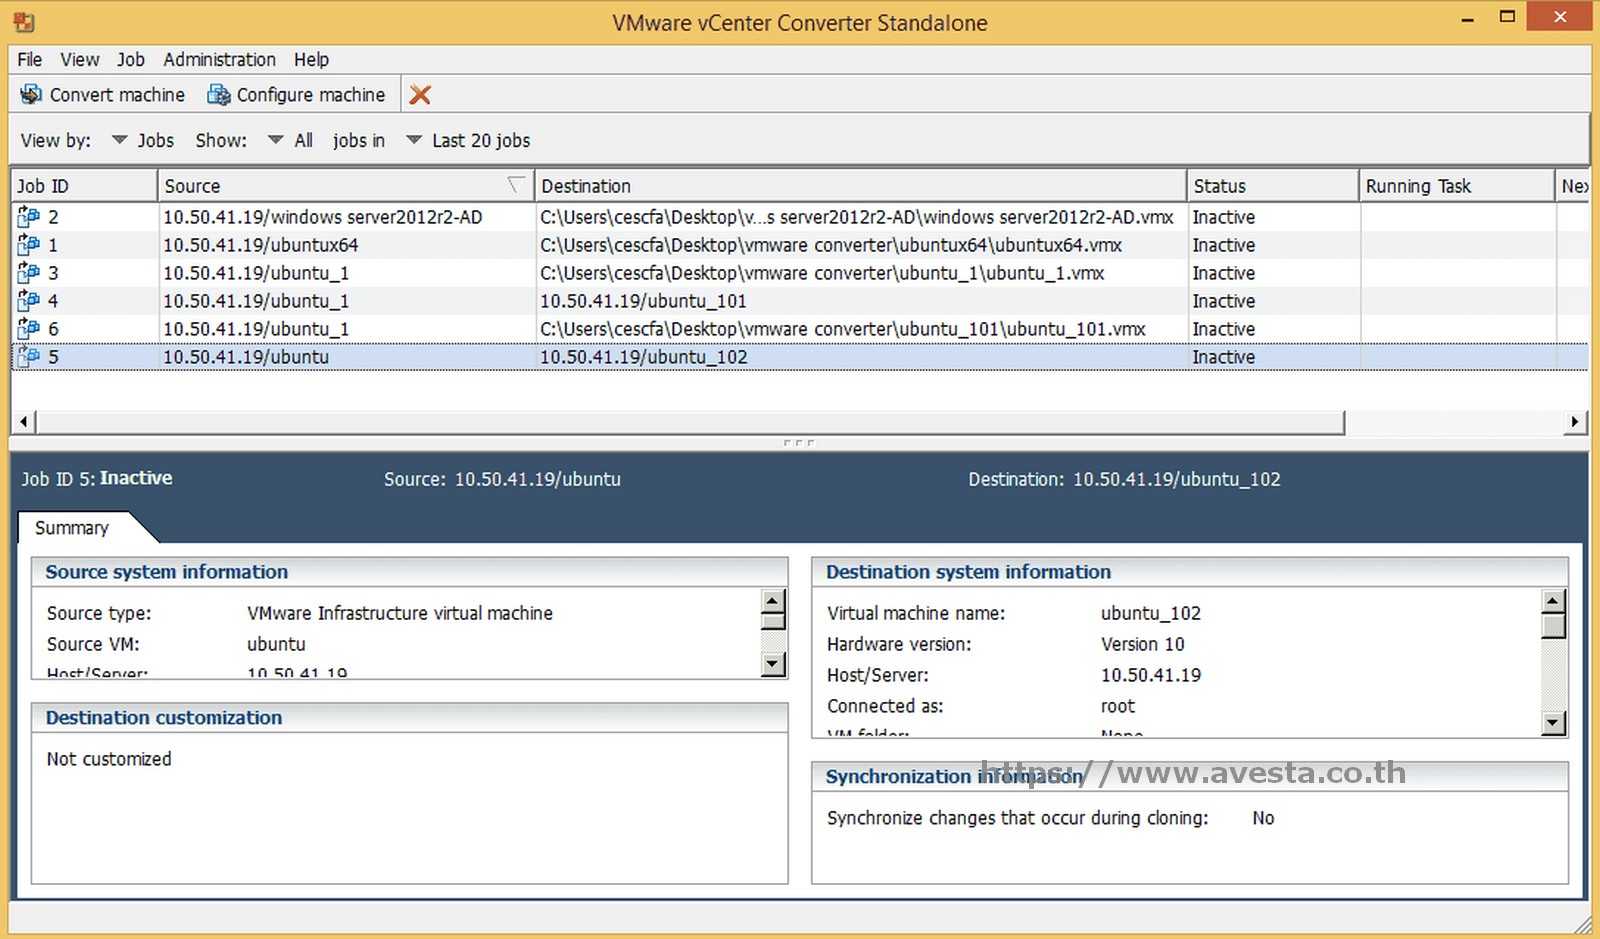Delete selected job using red X icon

420,94
